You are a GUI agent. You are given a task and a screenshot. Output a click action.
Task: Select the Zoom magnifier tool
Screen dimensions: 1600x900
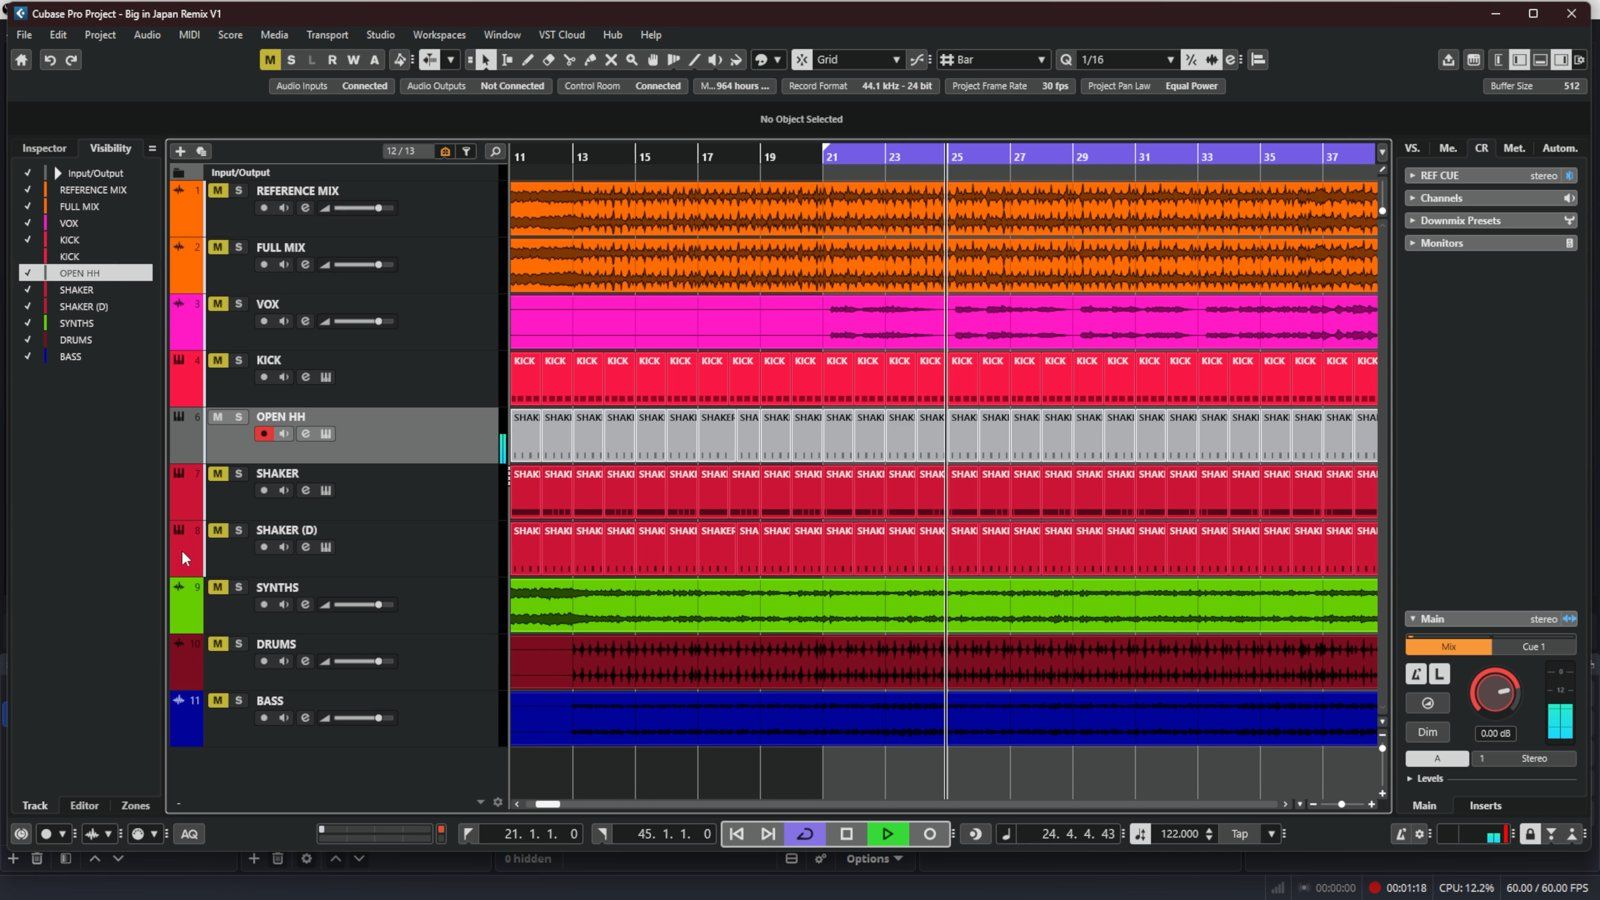pos(632,60)
